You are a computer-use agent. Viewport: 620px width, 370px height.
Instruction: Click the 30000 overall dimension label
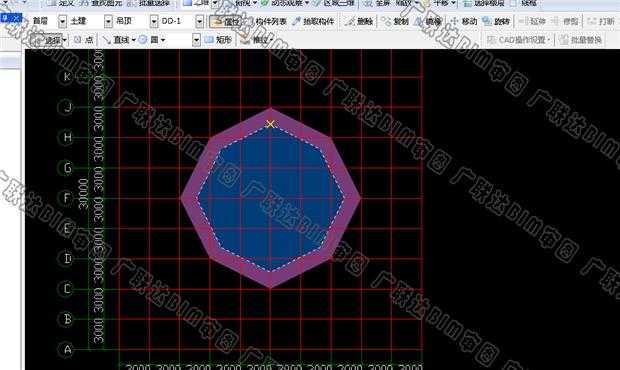tap(83, 193)
